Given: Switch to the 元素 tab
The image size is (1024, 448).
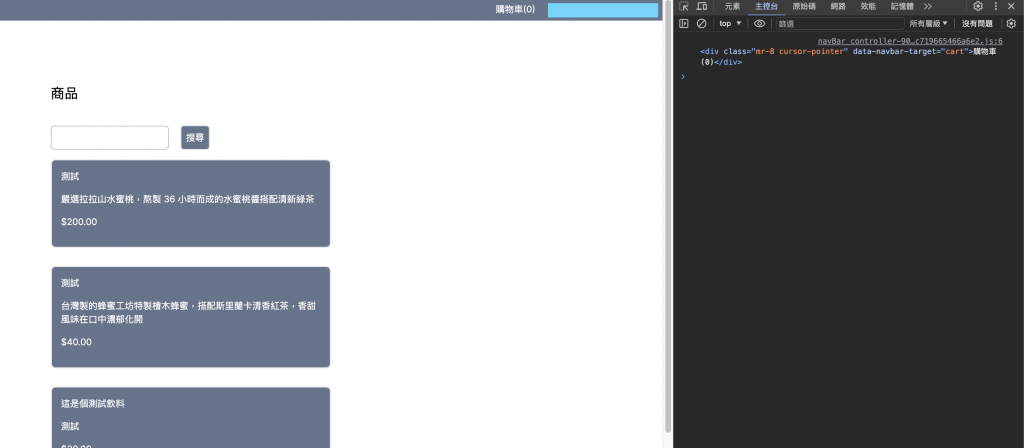Looking at the screenshot, I should coord(732,7).
